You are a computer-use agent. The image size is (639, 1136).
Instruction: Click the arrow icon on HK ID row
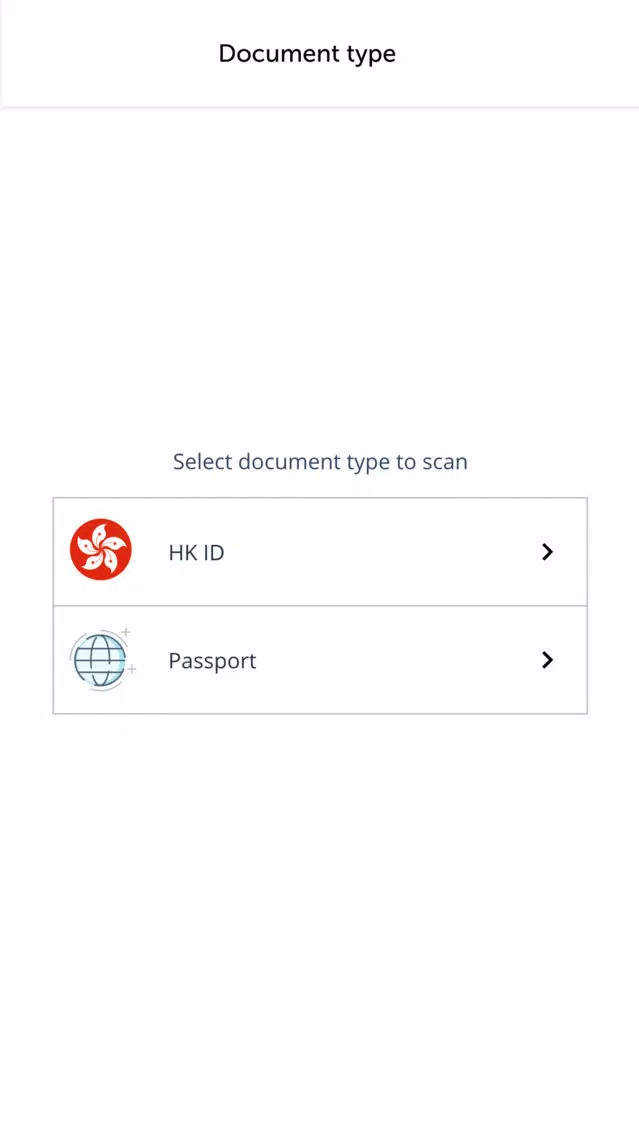click(x=548, y=552)
